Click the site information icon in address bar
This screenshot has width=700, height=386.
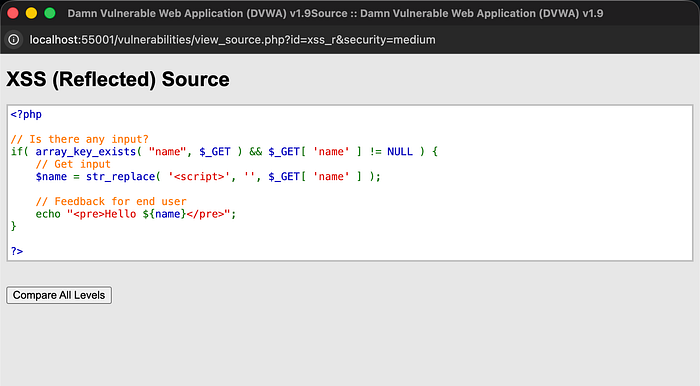(x=14, y=40)
